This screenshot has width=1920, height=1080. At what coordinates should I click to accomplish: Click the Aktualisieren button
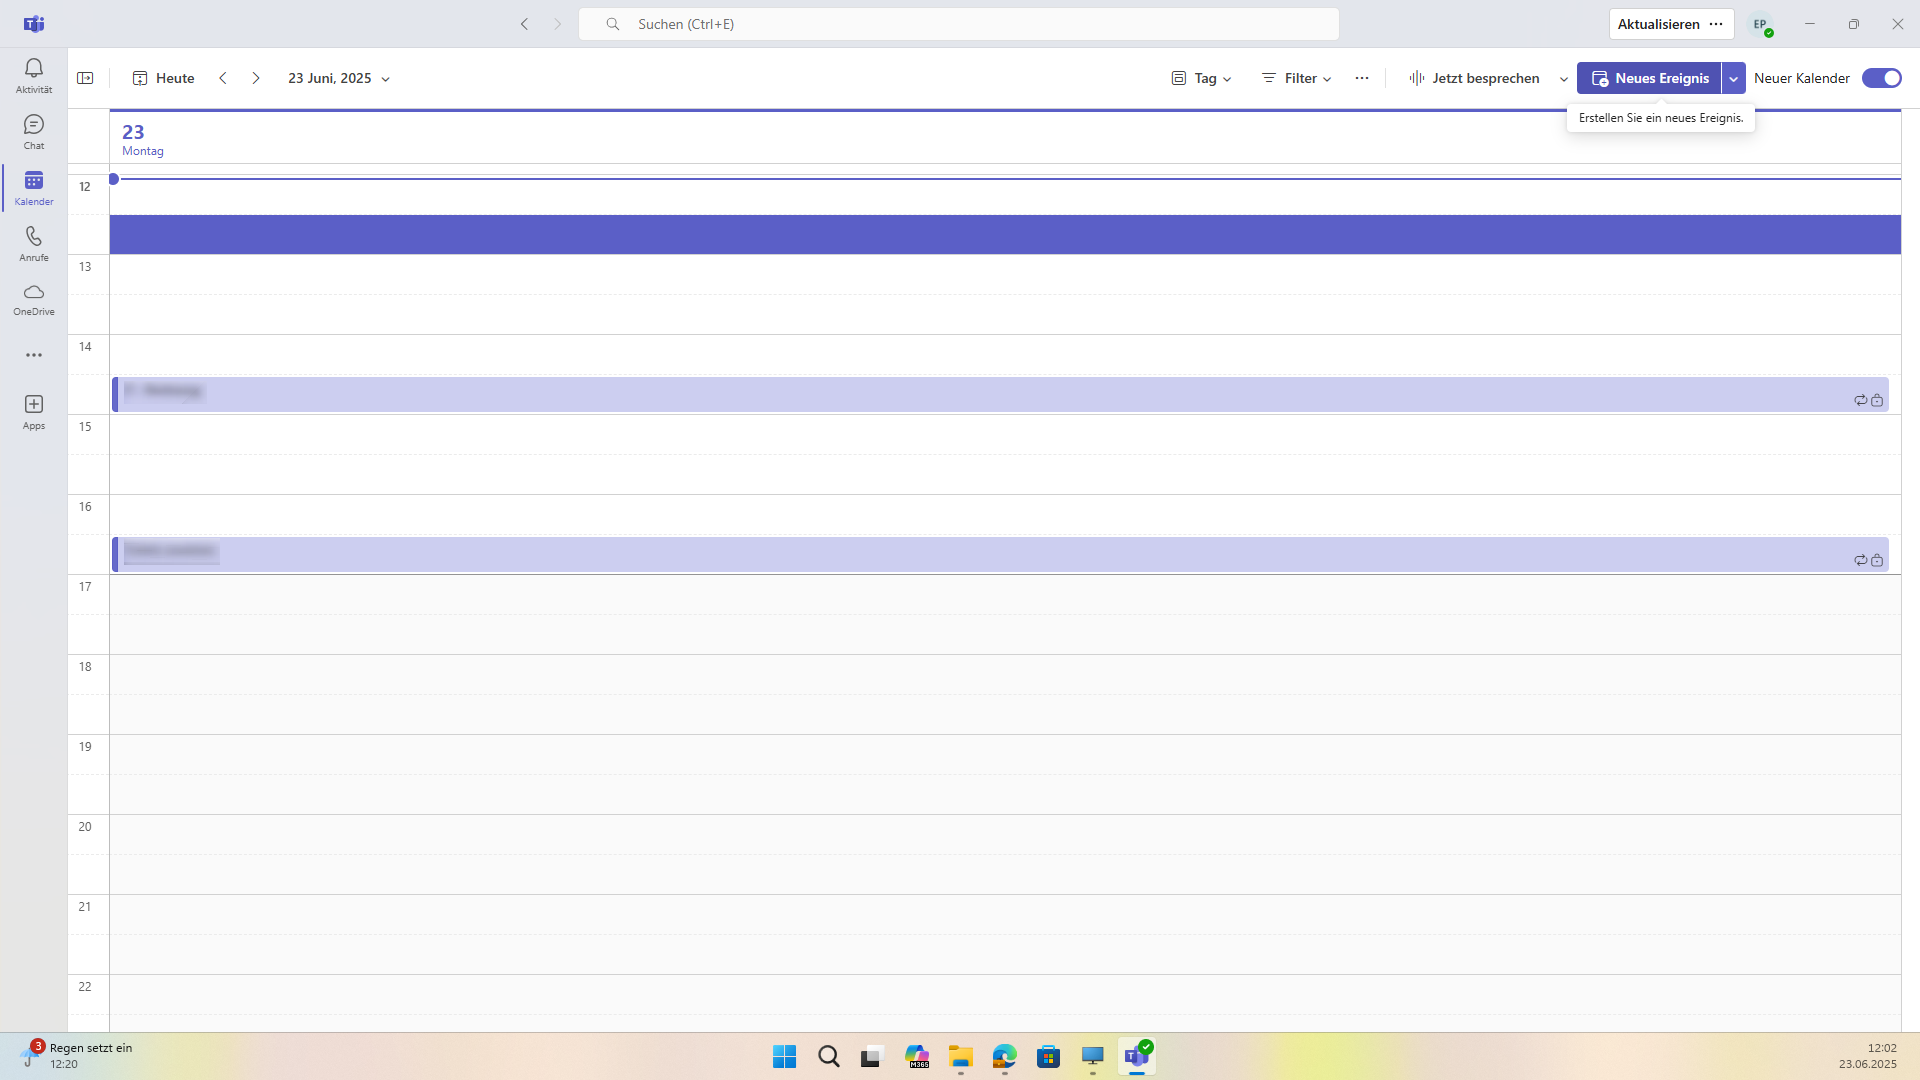(x=1658, y=24)
